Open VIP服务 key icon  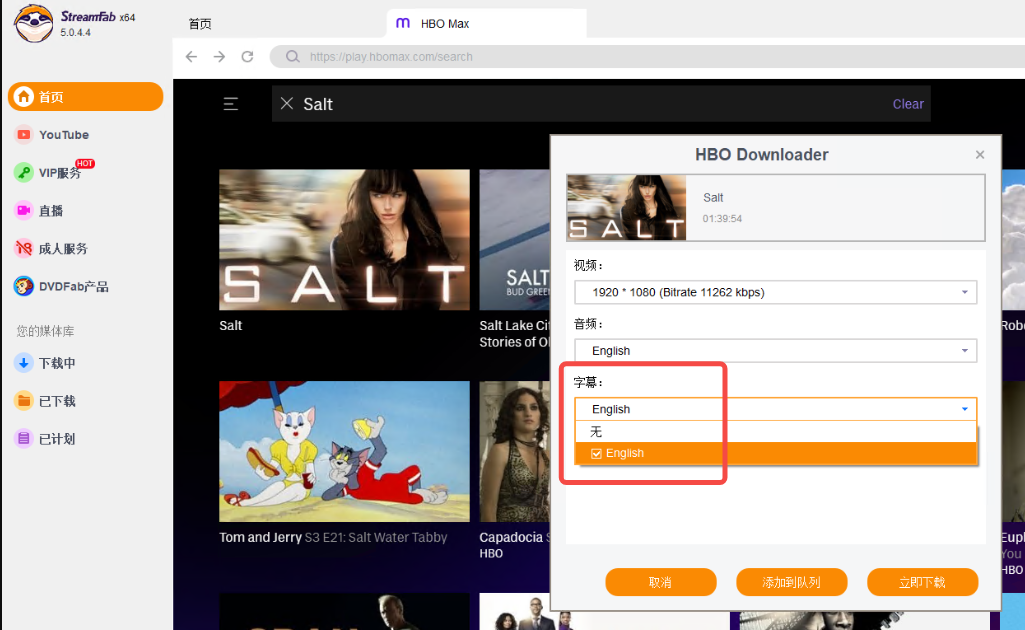24,173
